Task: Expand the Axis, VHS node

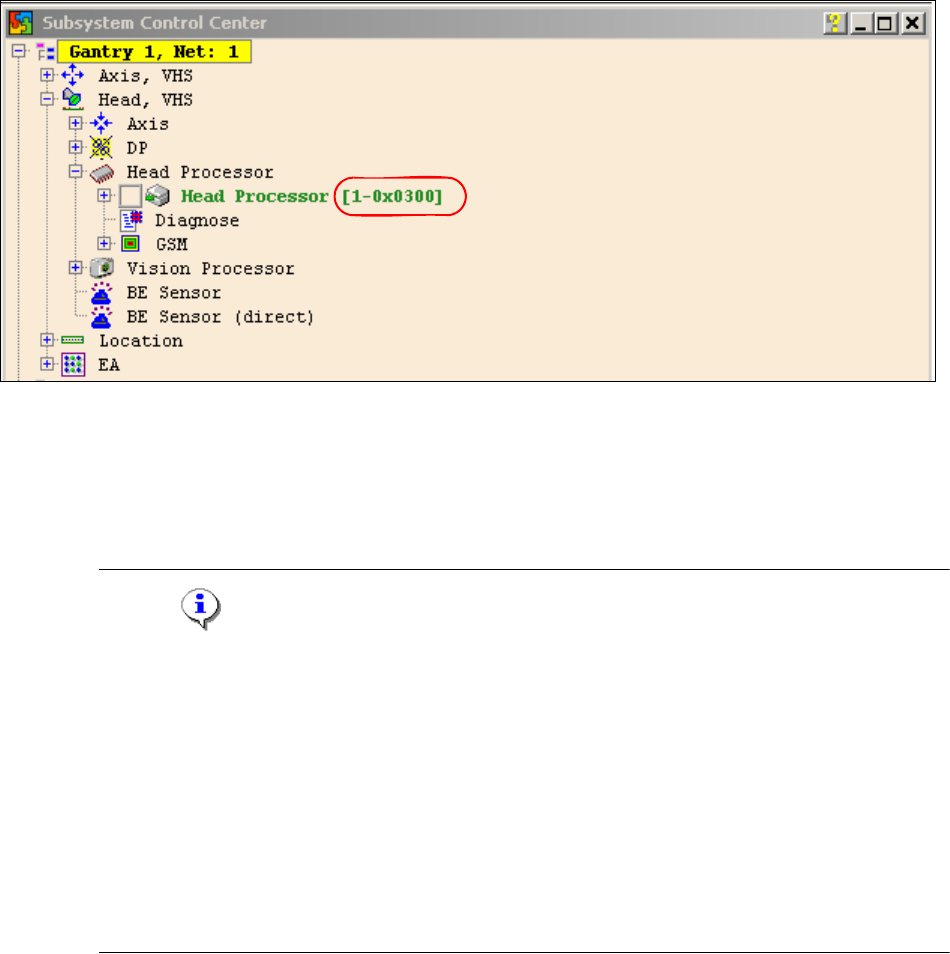Action: tap(47, 75)
